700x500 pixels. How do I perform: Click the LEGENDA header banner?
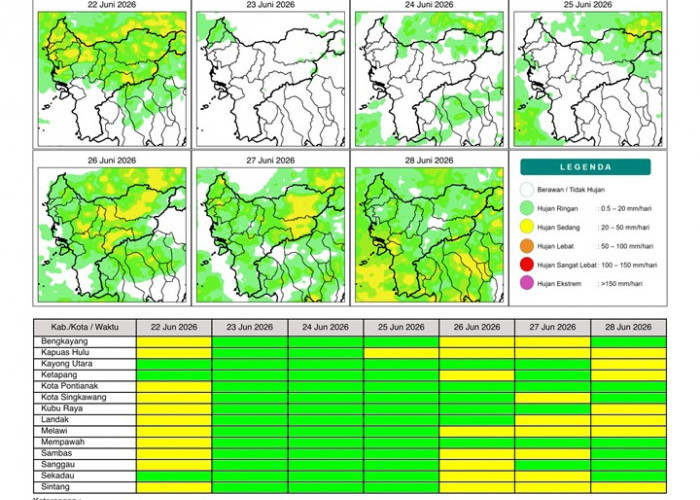[x=585, y=167]
